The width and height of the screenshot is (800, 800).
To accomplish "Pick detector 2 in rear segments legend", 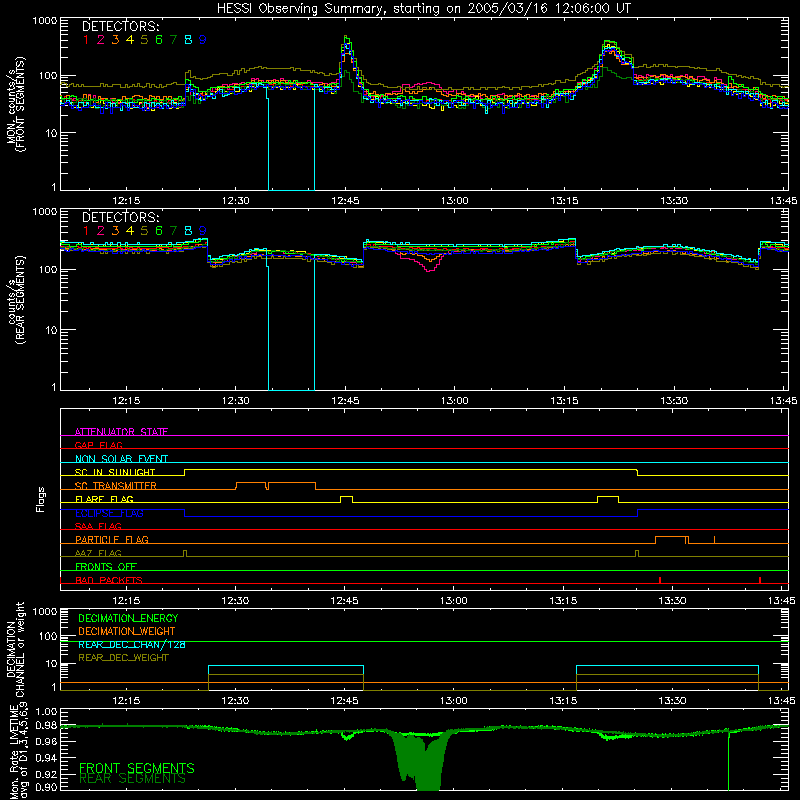I will [x=101, y=231].
